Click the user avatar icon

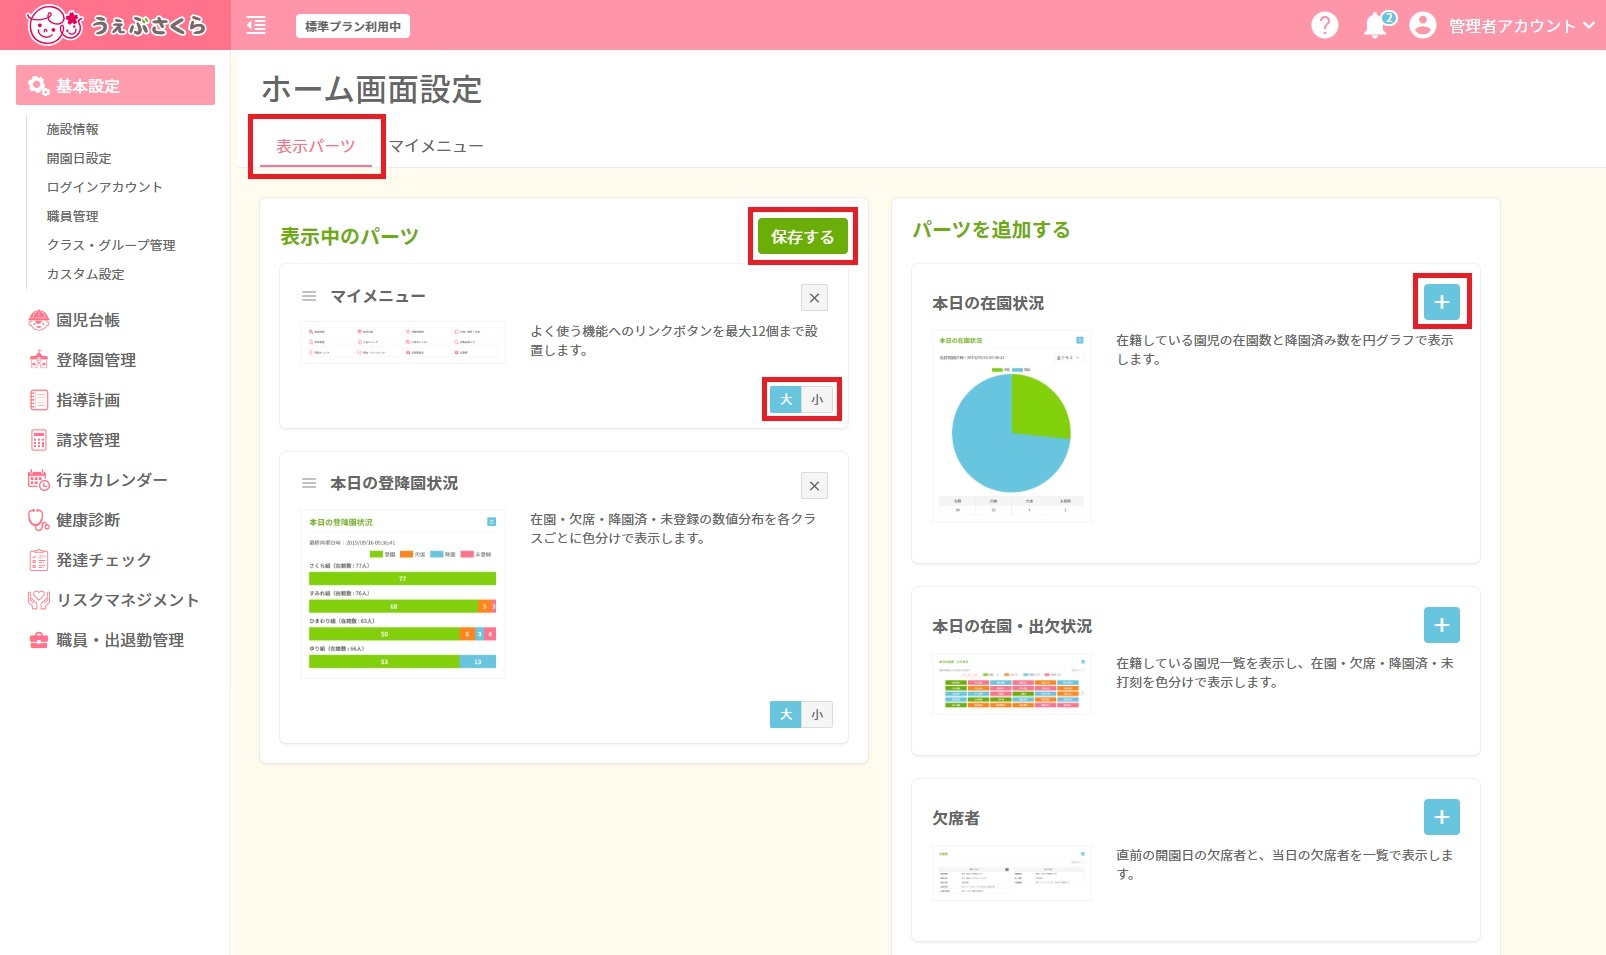[1422, 25]
